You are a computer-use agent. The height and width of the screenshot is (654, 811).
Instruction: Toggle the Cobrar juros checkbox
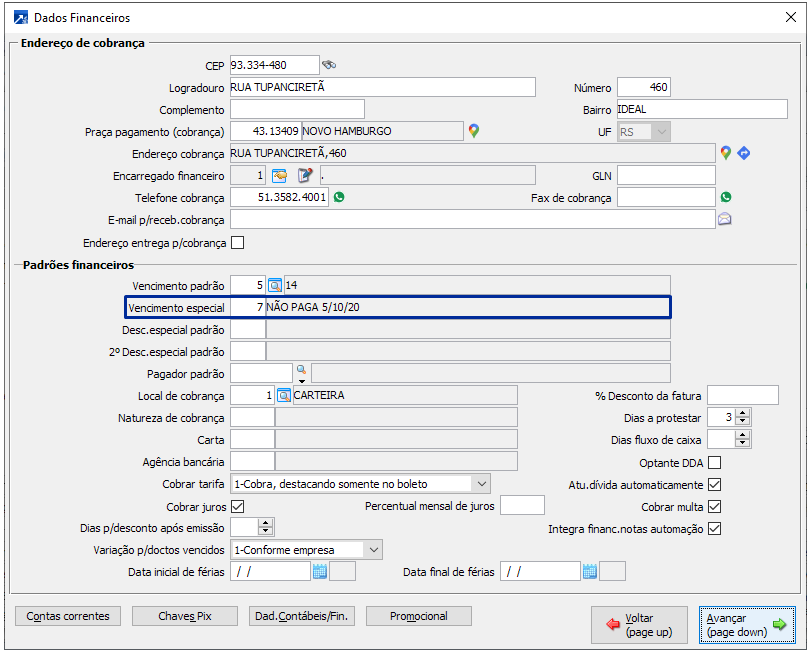point(238,507)
